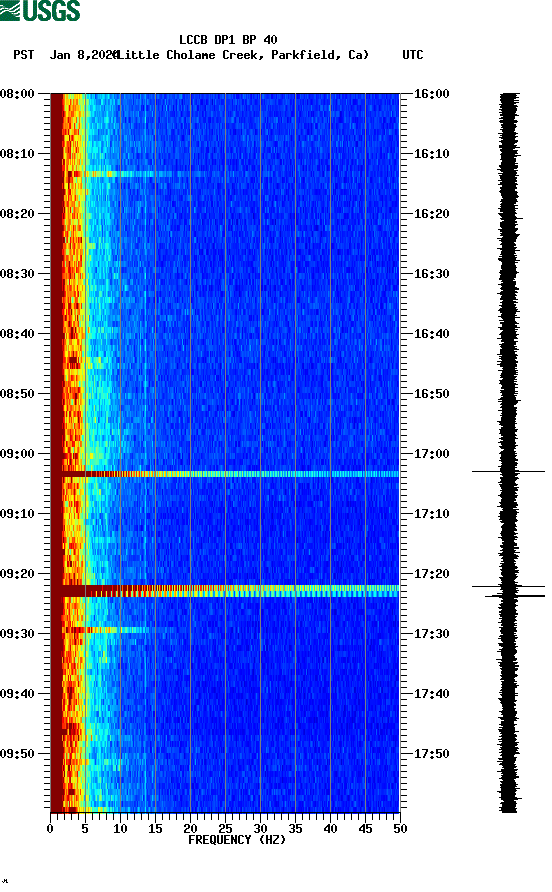The height and width of the screenshot is (892, 552).
Task: Click the 17:00 UTC time label
Action: coord(431,454)
